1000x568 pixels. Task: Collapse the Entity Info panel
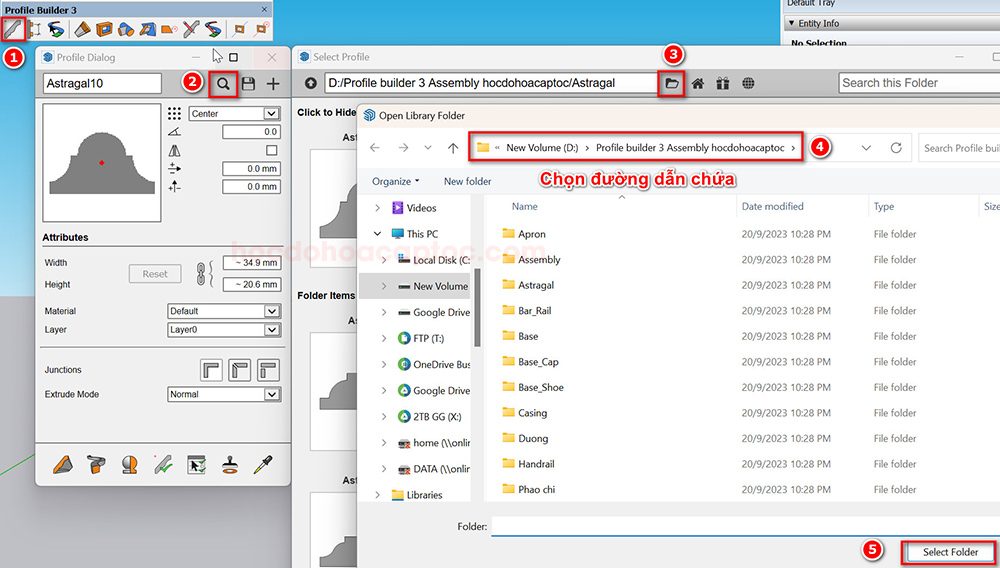[x=792, y=24]
